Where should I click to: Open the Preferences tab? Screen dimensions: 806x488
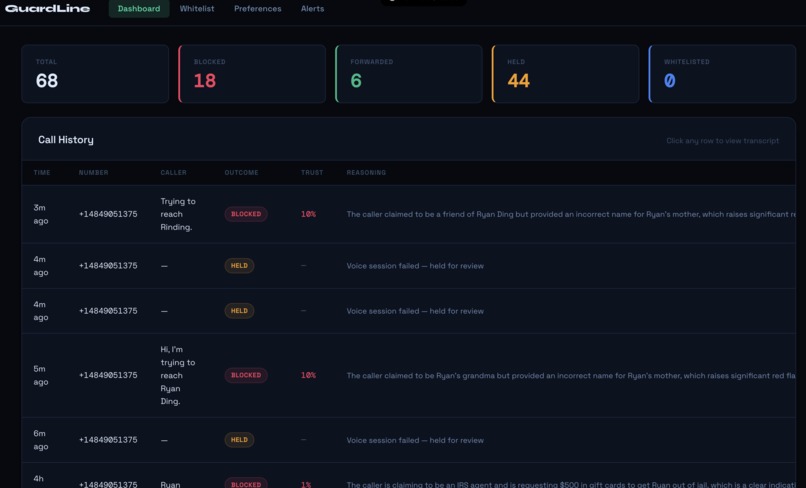[x=258, y=9]
